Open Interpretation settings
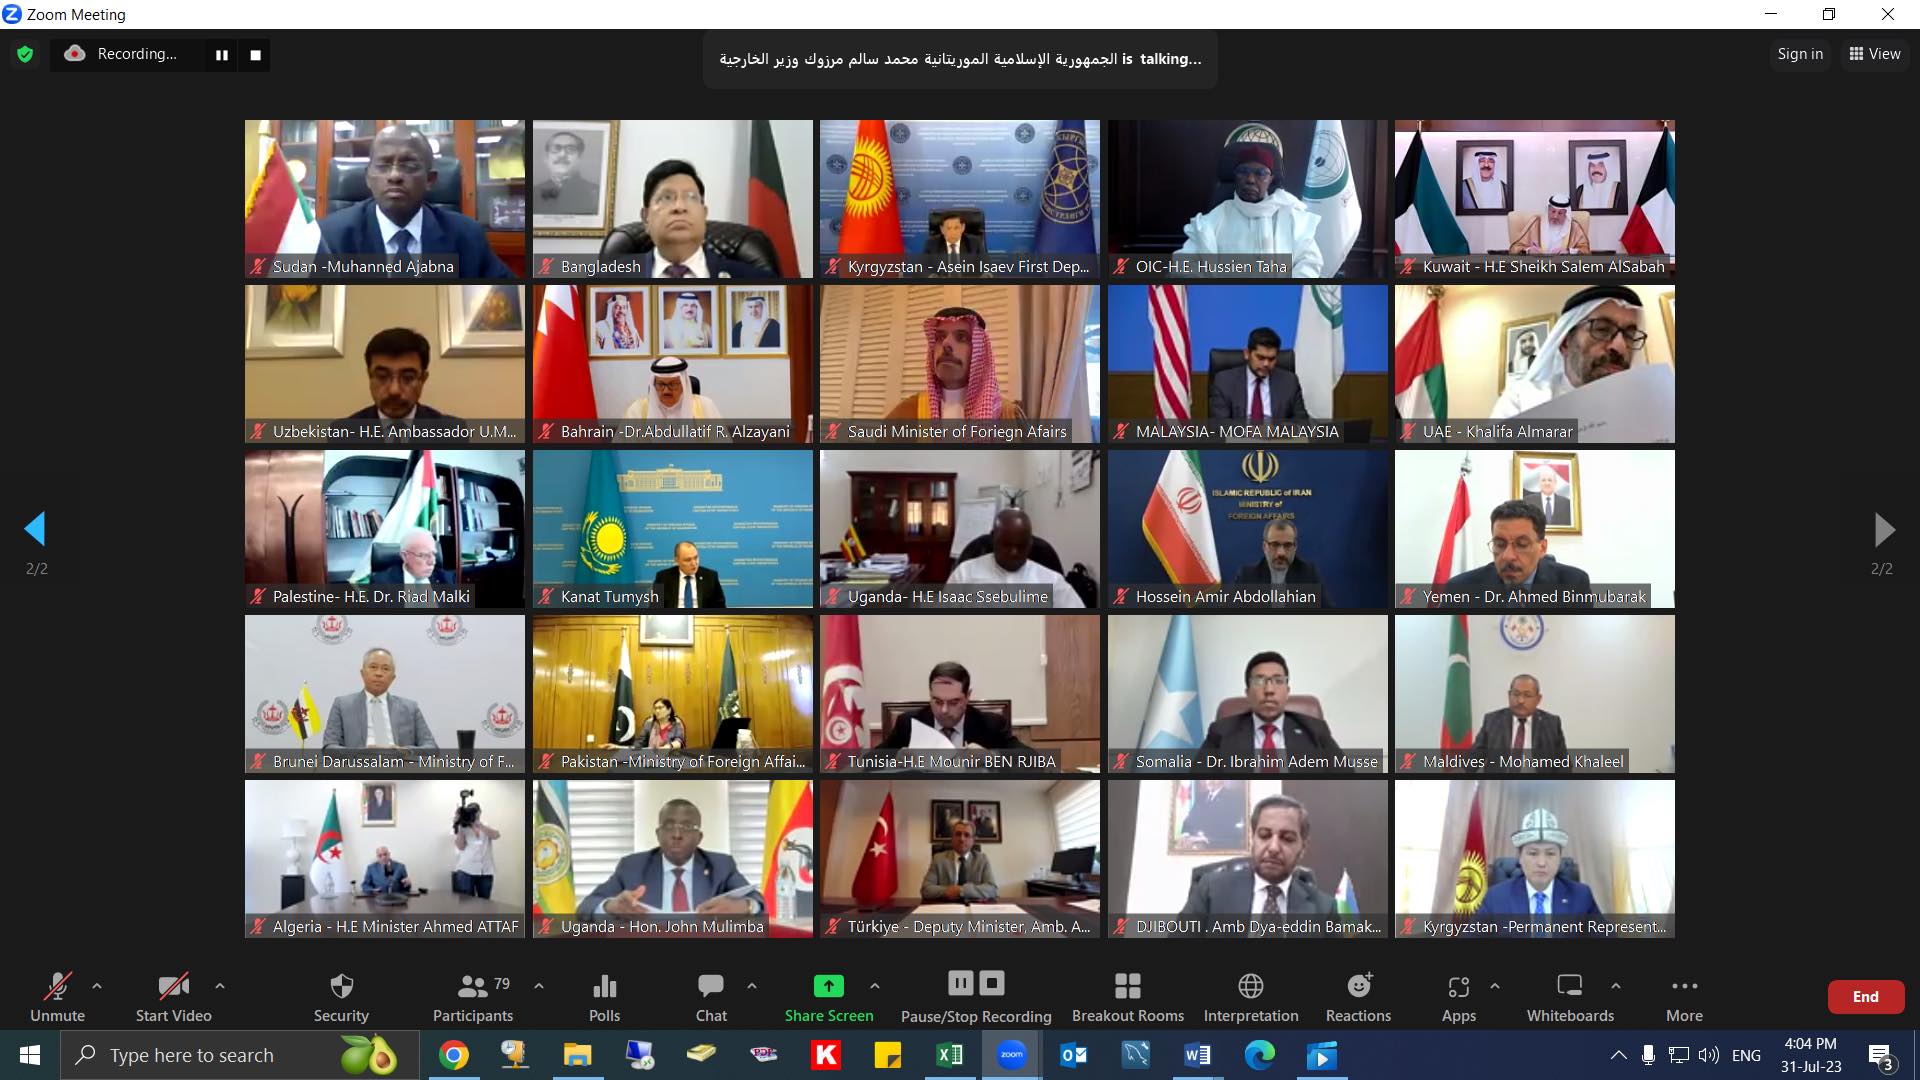This screenshot has height=1080, width=1920. pyautogui.click(x=1251, y=995)
